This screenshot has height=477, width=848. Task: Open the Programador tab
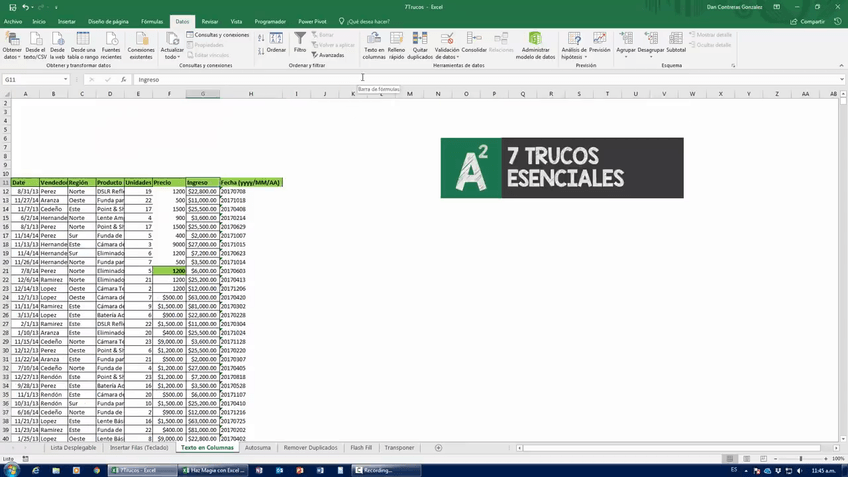click(x=270, y=22)
